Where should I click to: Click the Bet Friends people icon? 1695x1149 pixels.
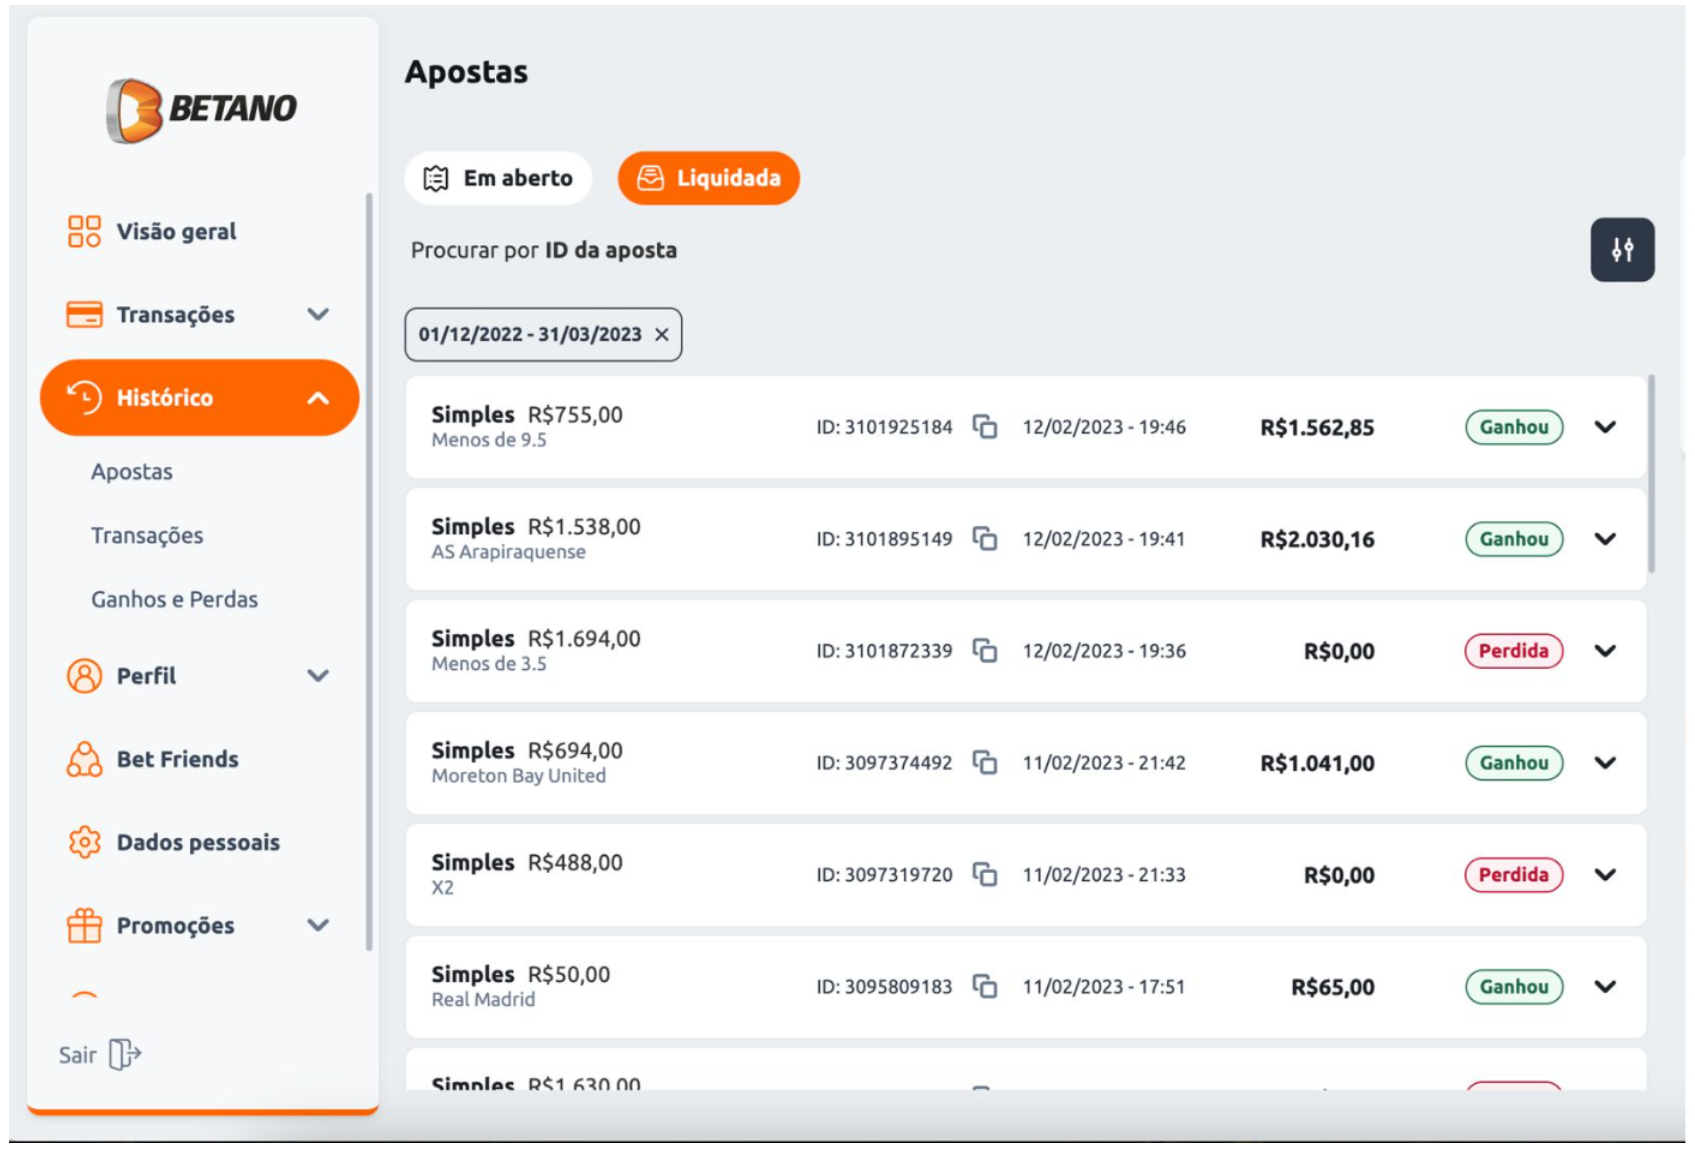point(84,759)
